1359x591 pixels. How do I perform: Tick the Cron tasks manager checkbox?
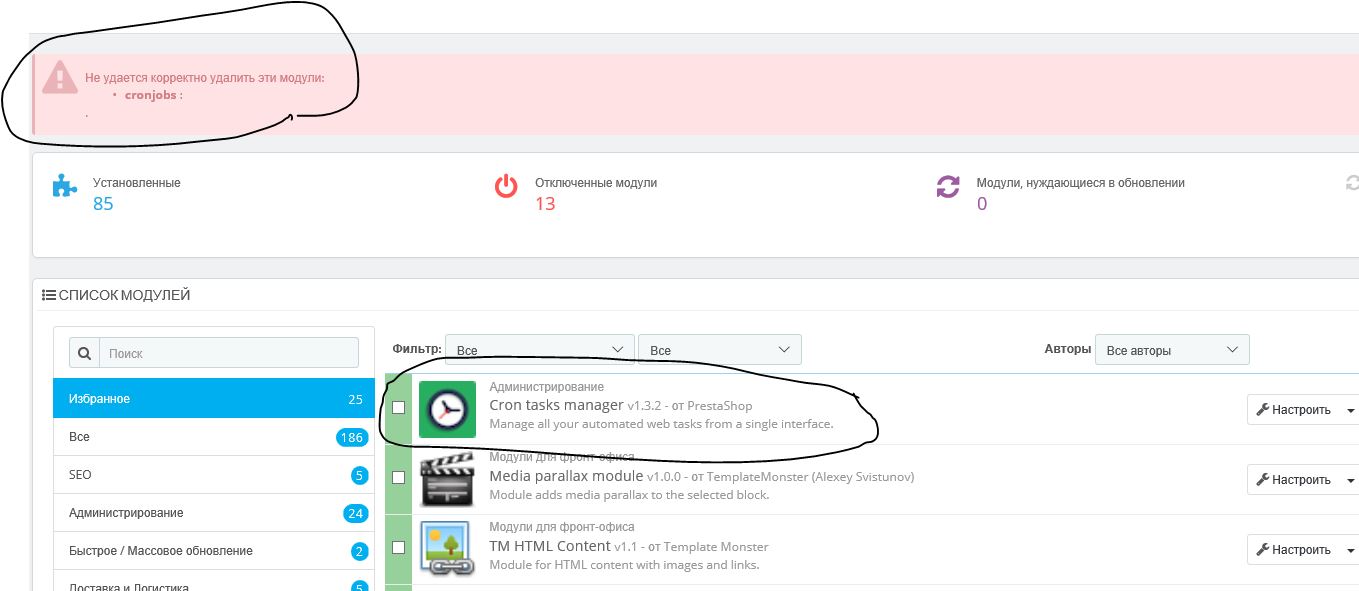398,408
